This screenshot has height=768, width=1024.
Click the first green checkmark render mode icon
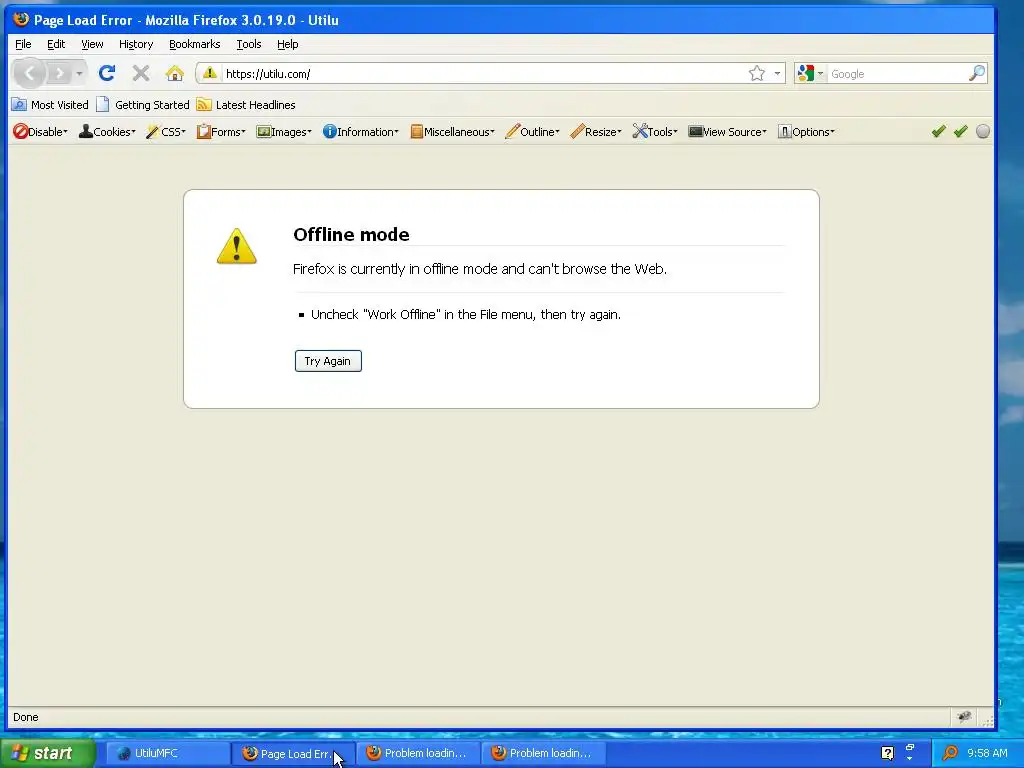click(x=938, y=131)
